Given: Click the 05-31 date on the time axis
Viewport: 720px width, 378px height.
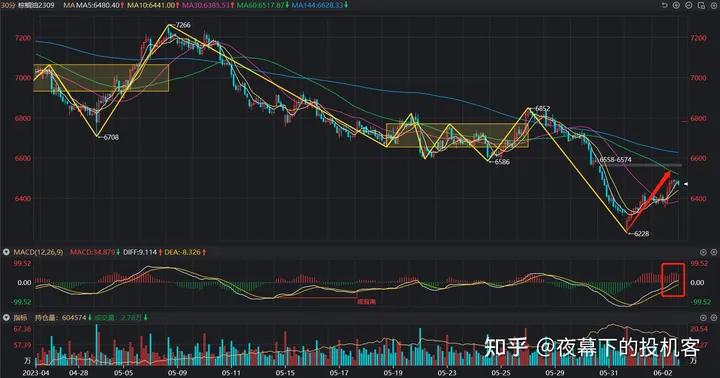Looking at the screenshot, I should 608,373.
